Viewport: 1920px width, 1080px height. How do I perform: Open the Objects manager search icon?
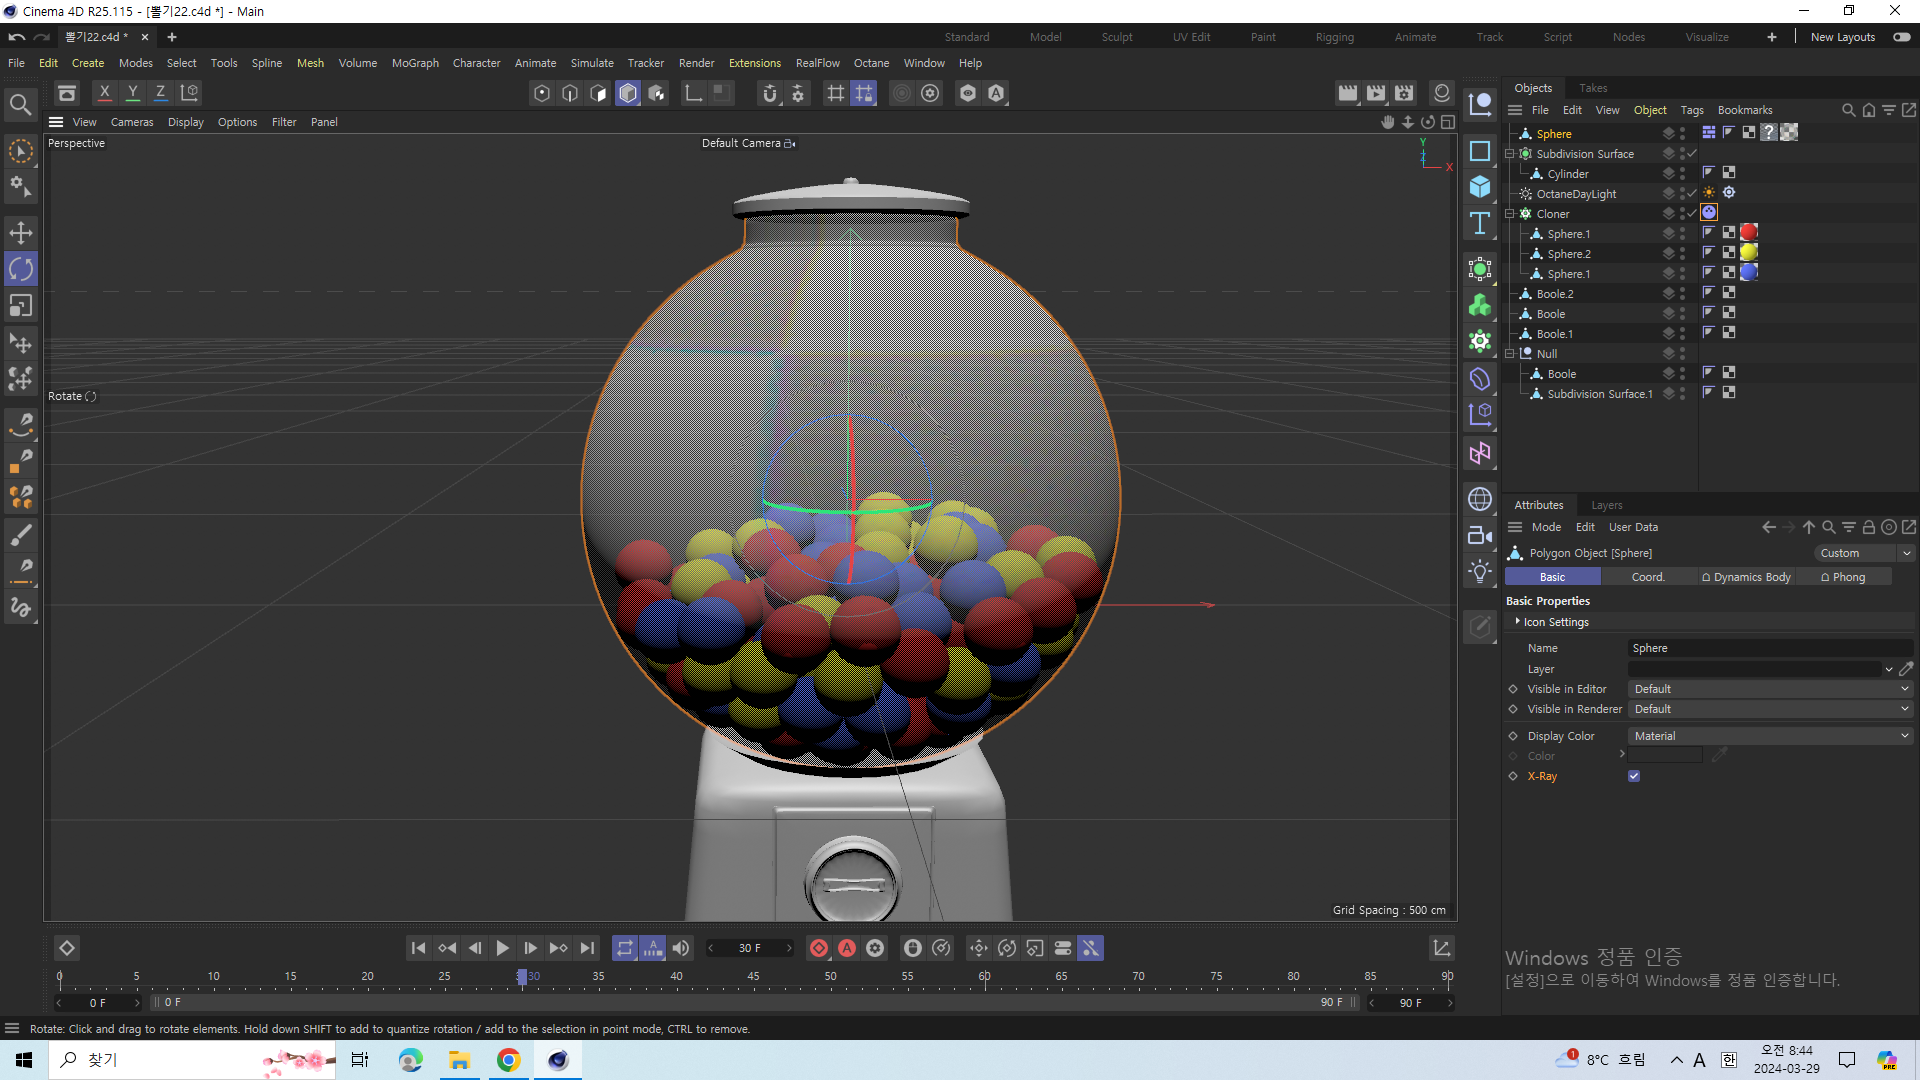[x=1849, y=110]
